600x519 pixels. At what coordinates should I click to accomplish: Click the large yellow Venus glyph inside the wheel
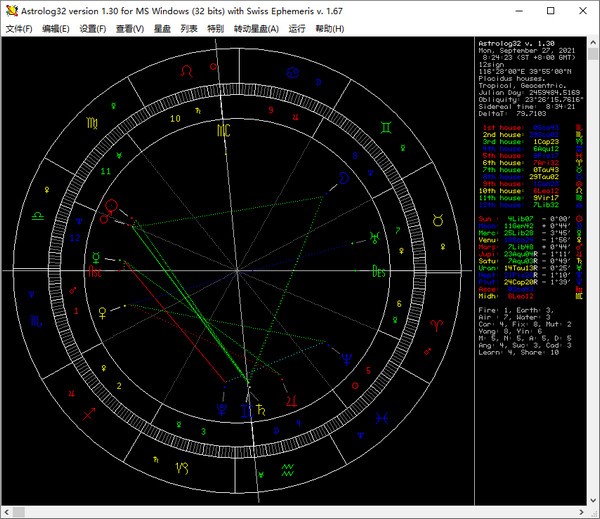click(x=103, y=313)
